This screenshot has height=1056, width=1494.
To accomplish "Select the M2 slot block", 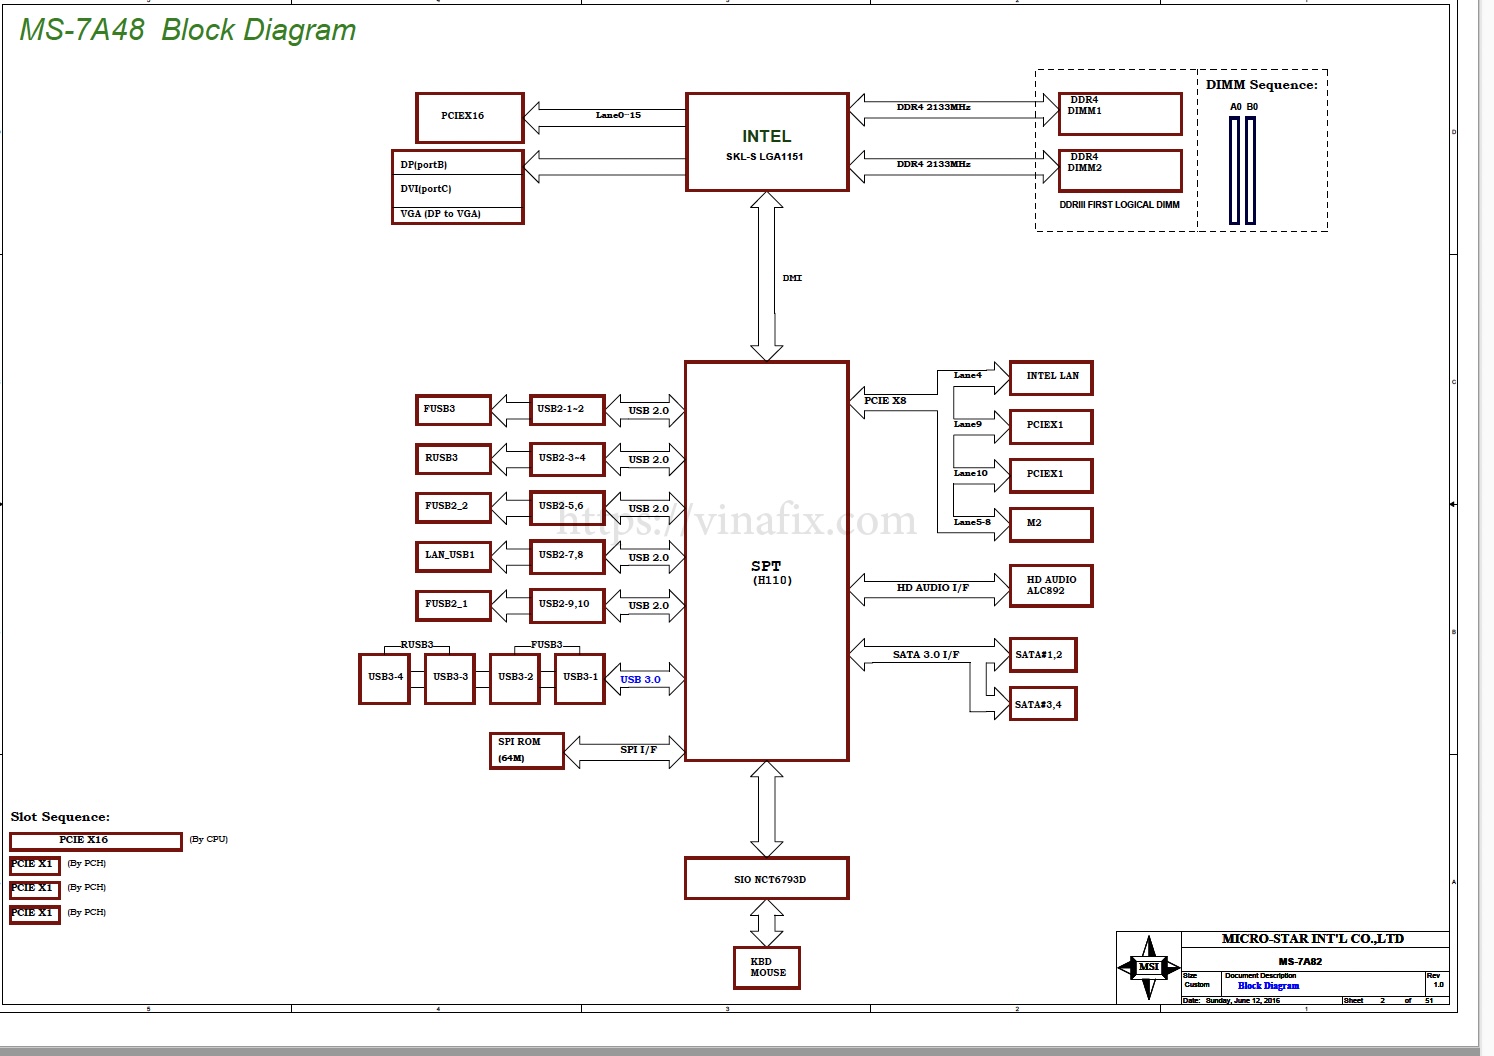I will click(1051, 524).
